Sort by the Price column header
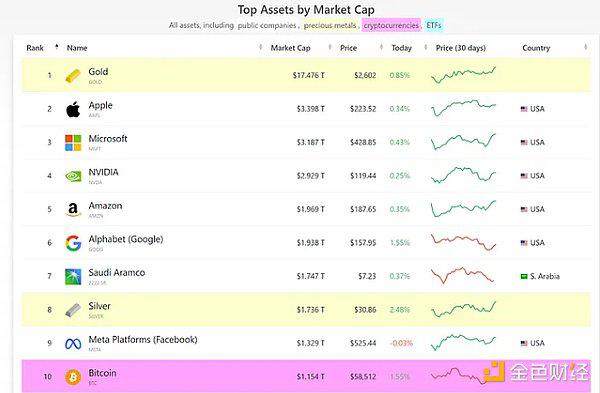 348,48
